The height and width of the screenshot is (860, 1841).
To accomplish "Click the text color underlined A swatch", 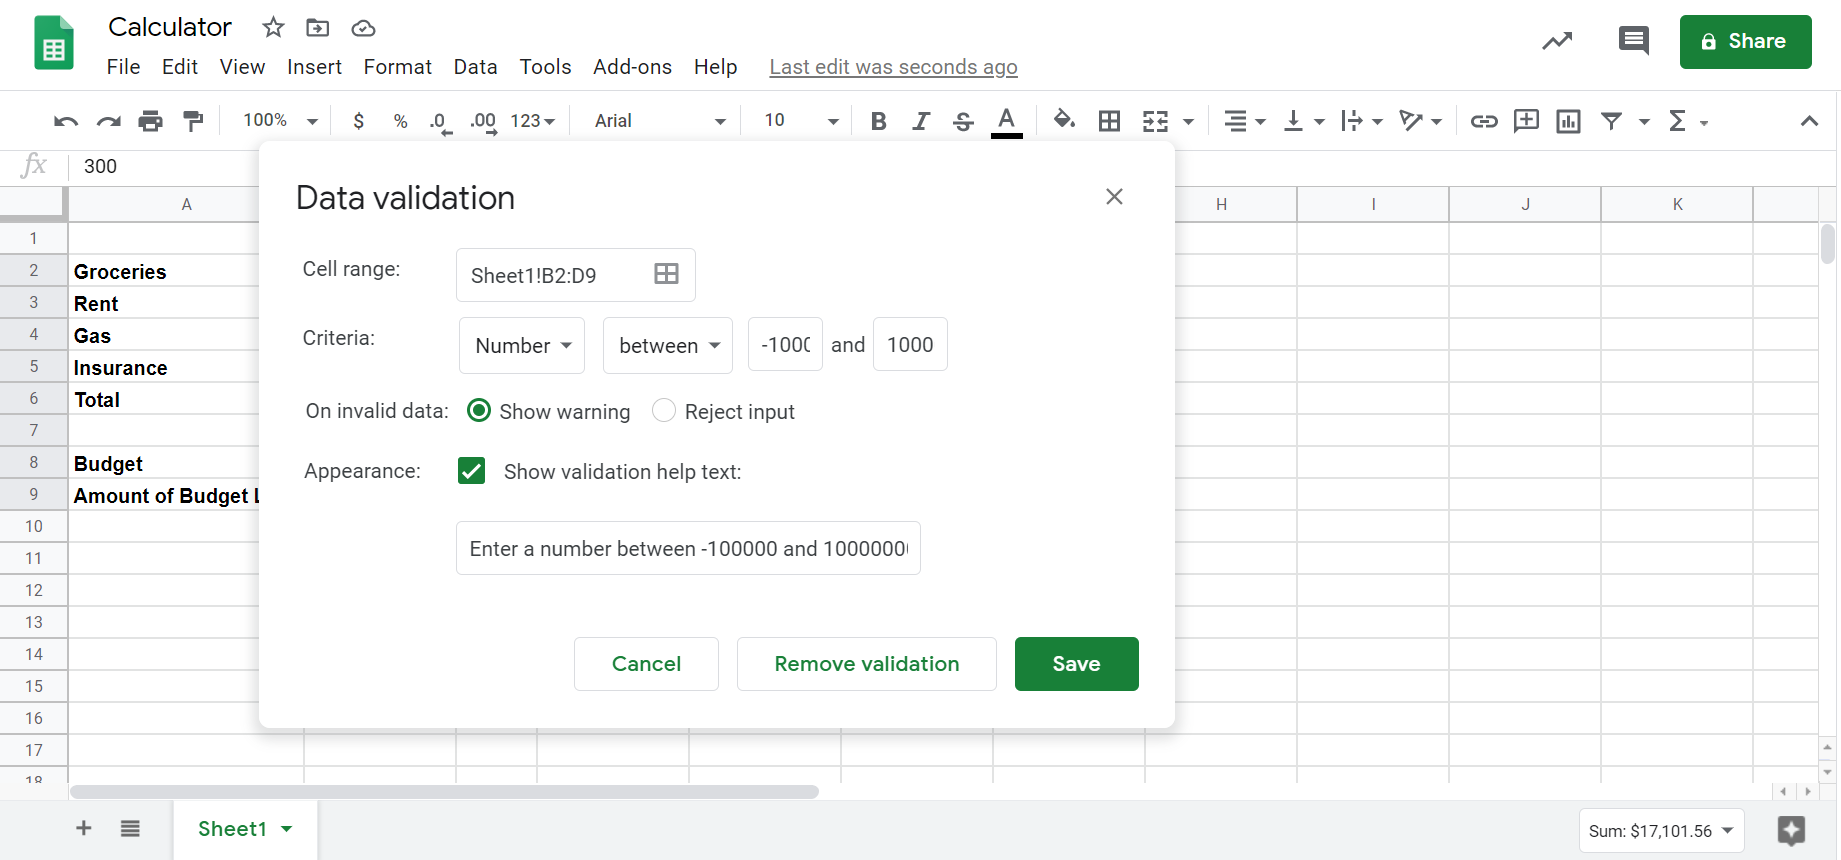I will [x=1006, y=121].
